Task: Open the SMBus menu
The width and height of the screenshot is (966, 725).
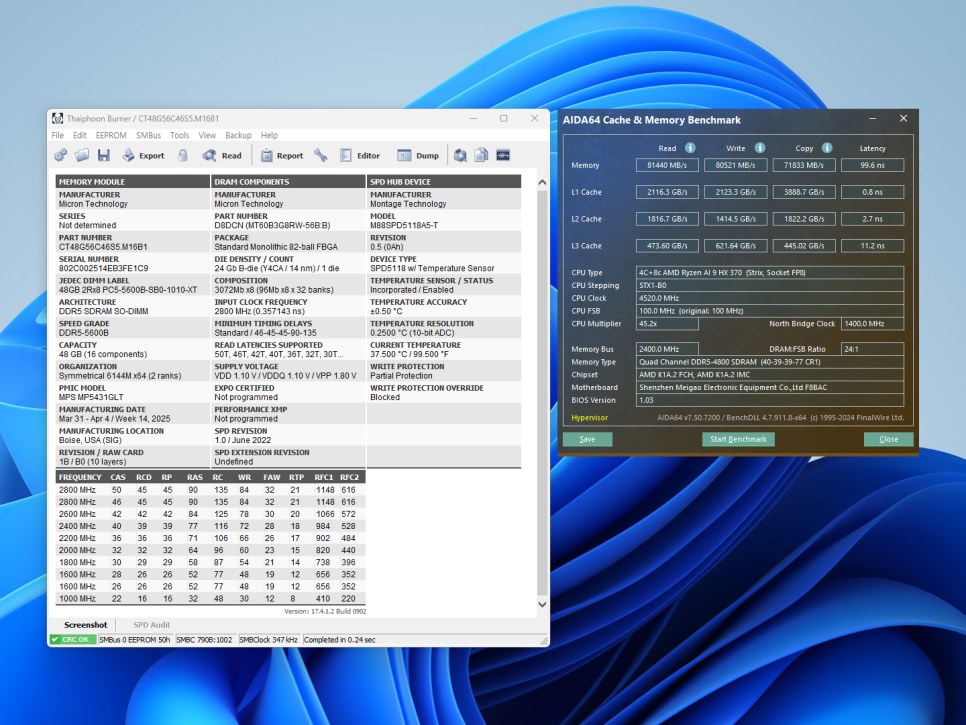Action: click(148, 136)
